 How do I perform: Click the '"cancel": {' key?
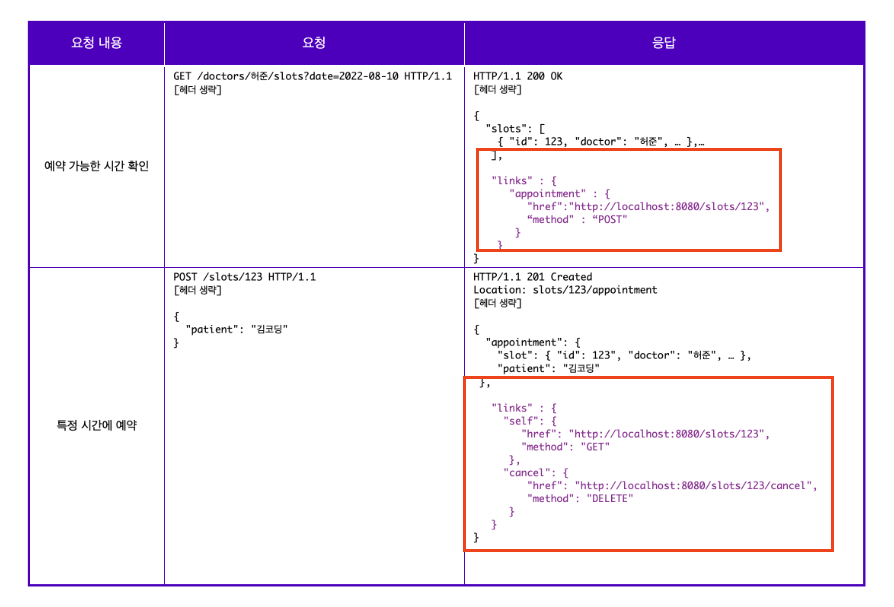tap(535, 473)
